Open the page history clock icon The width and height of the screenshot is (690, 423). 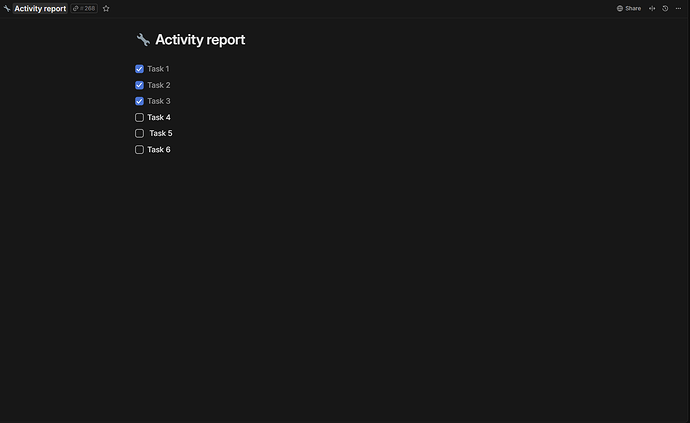665,8
